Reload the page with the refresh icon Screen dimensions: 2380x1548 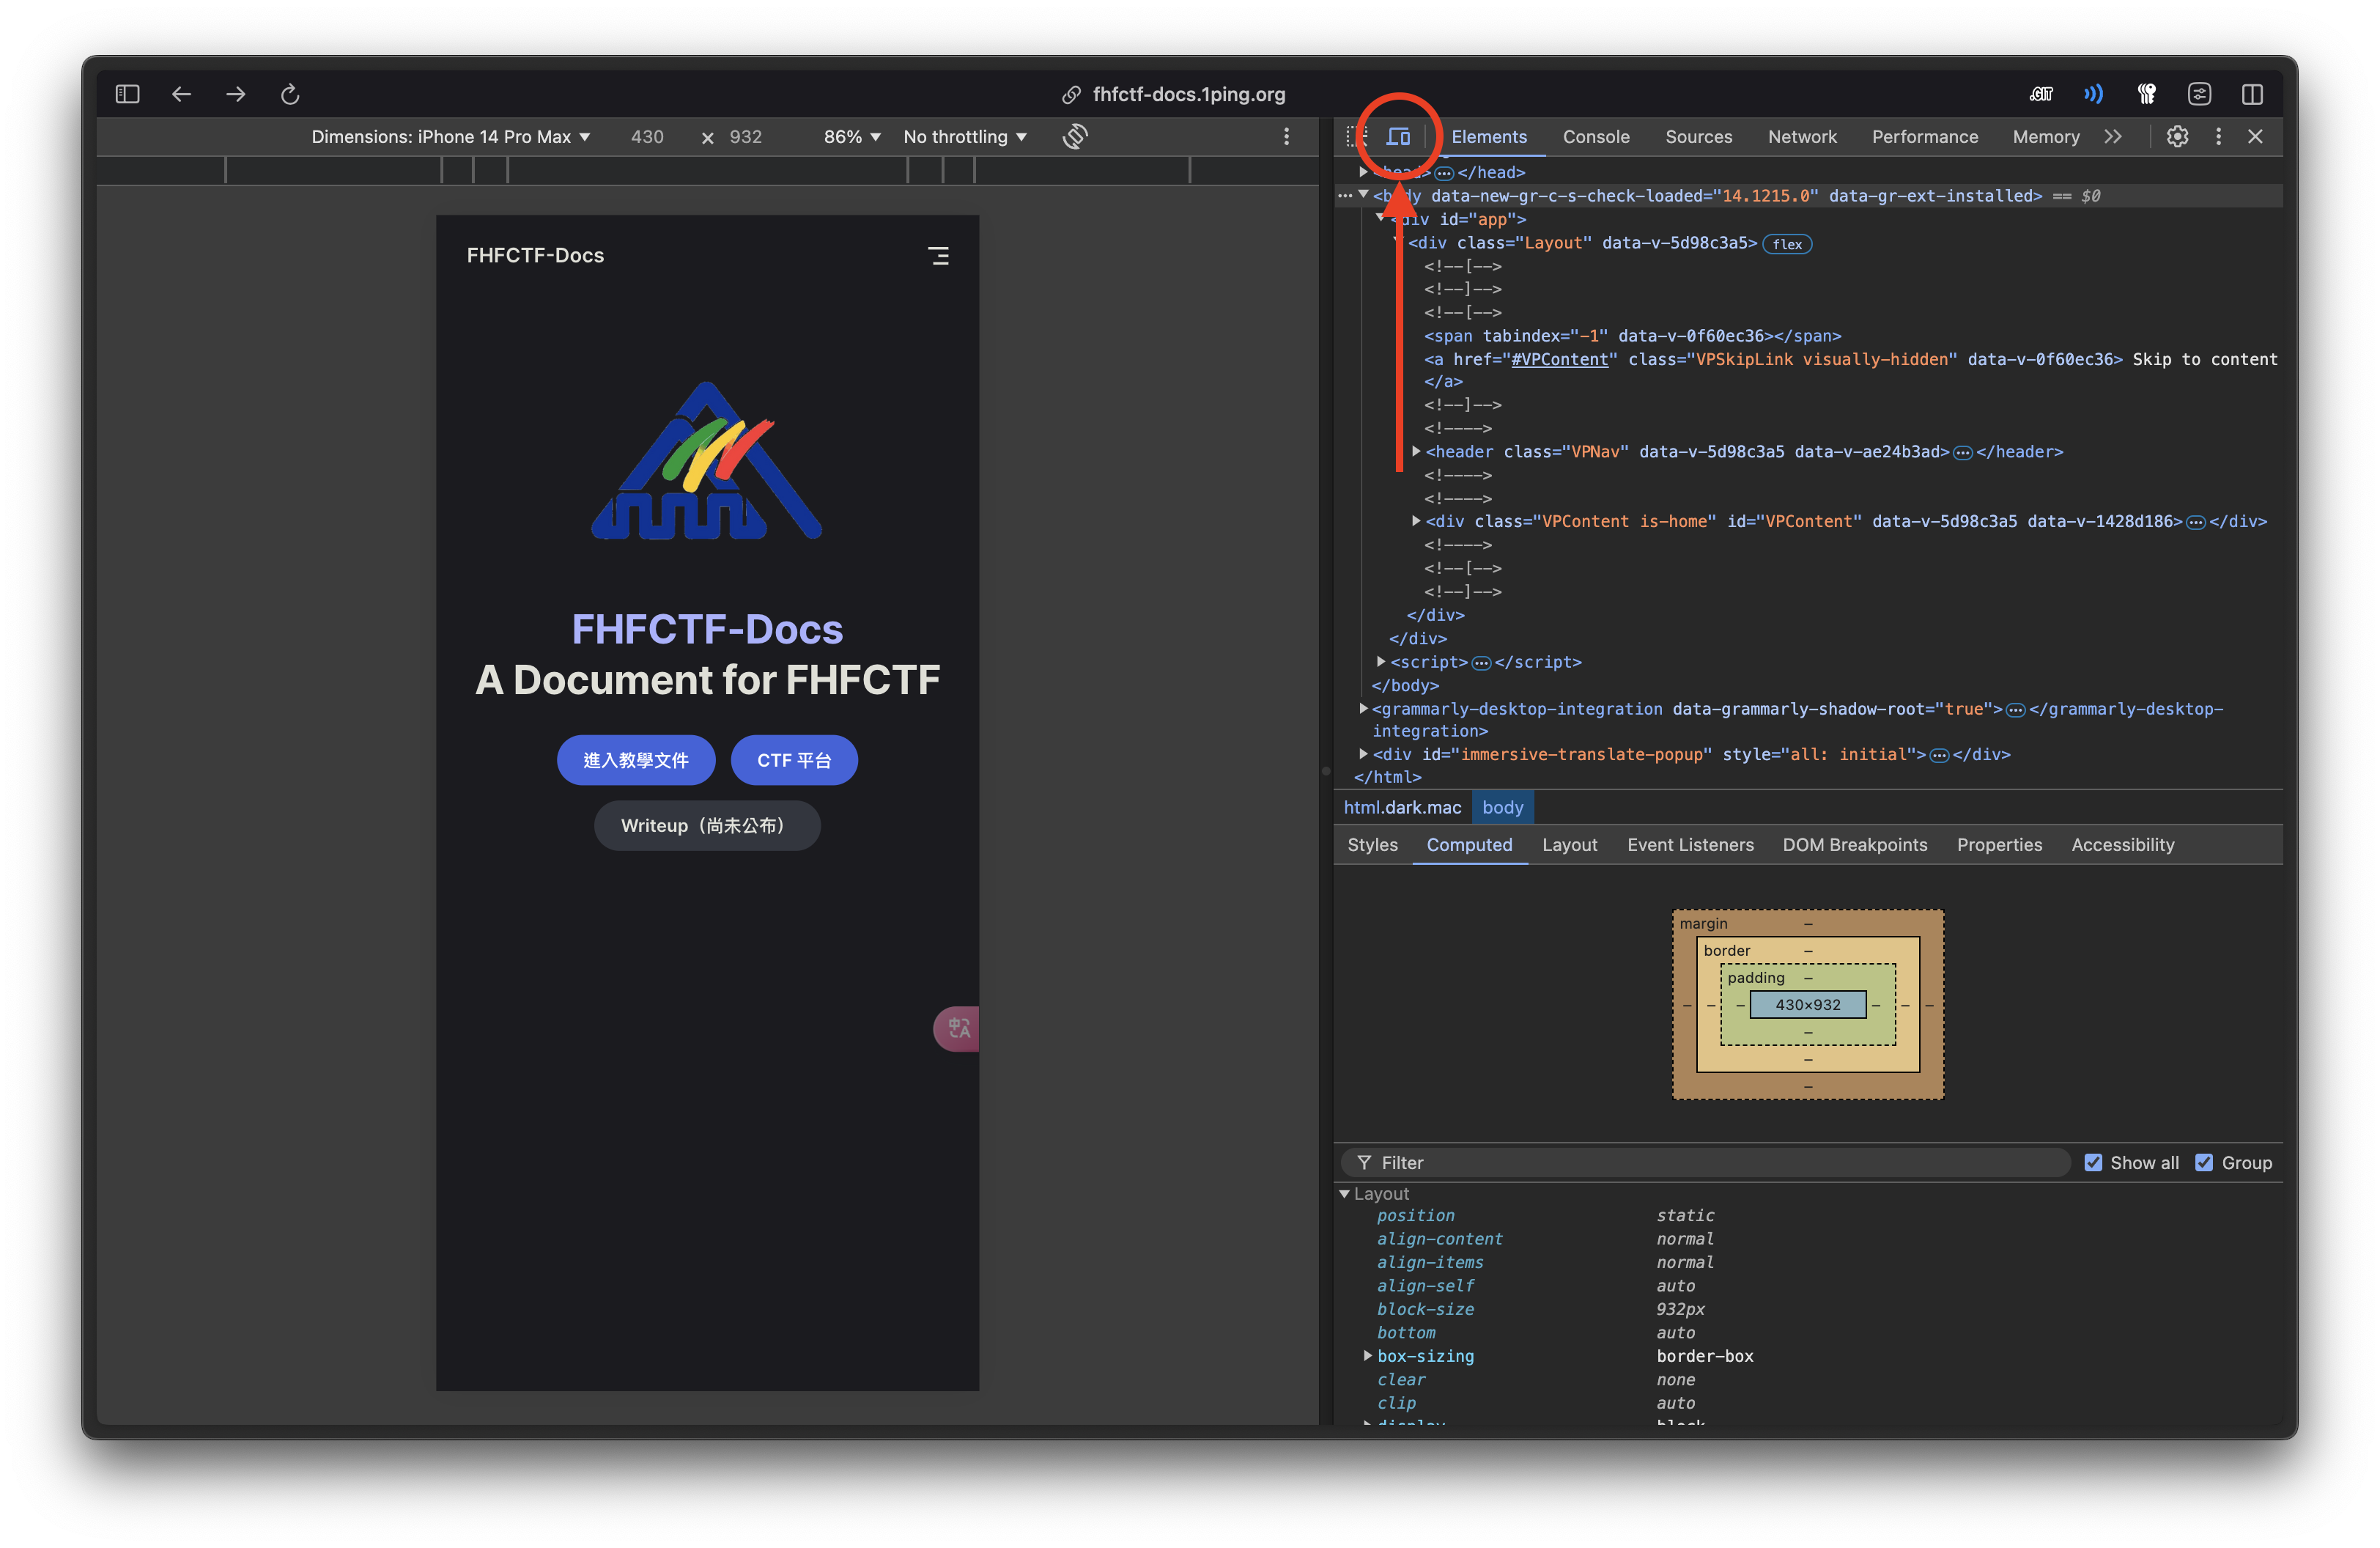click(x=290, y=94)
